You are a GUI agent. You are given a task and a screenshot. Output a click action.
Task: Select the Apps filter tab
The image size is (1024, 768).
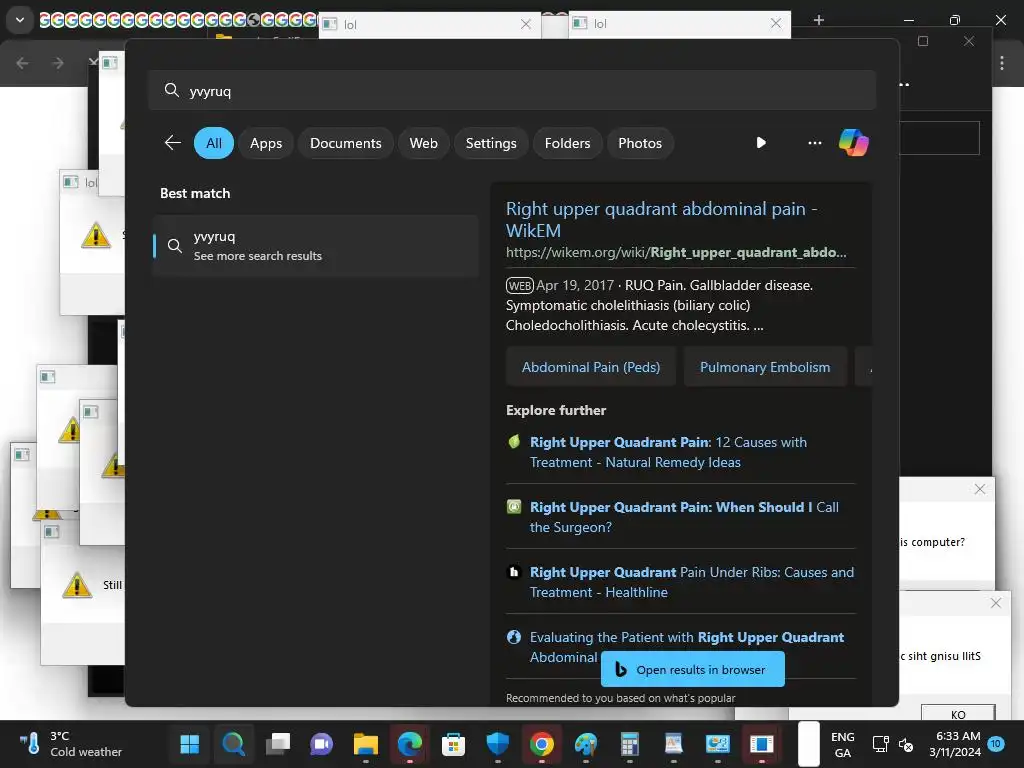point(266,143)
